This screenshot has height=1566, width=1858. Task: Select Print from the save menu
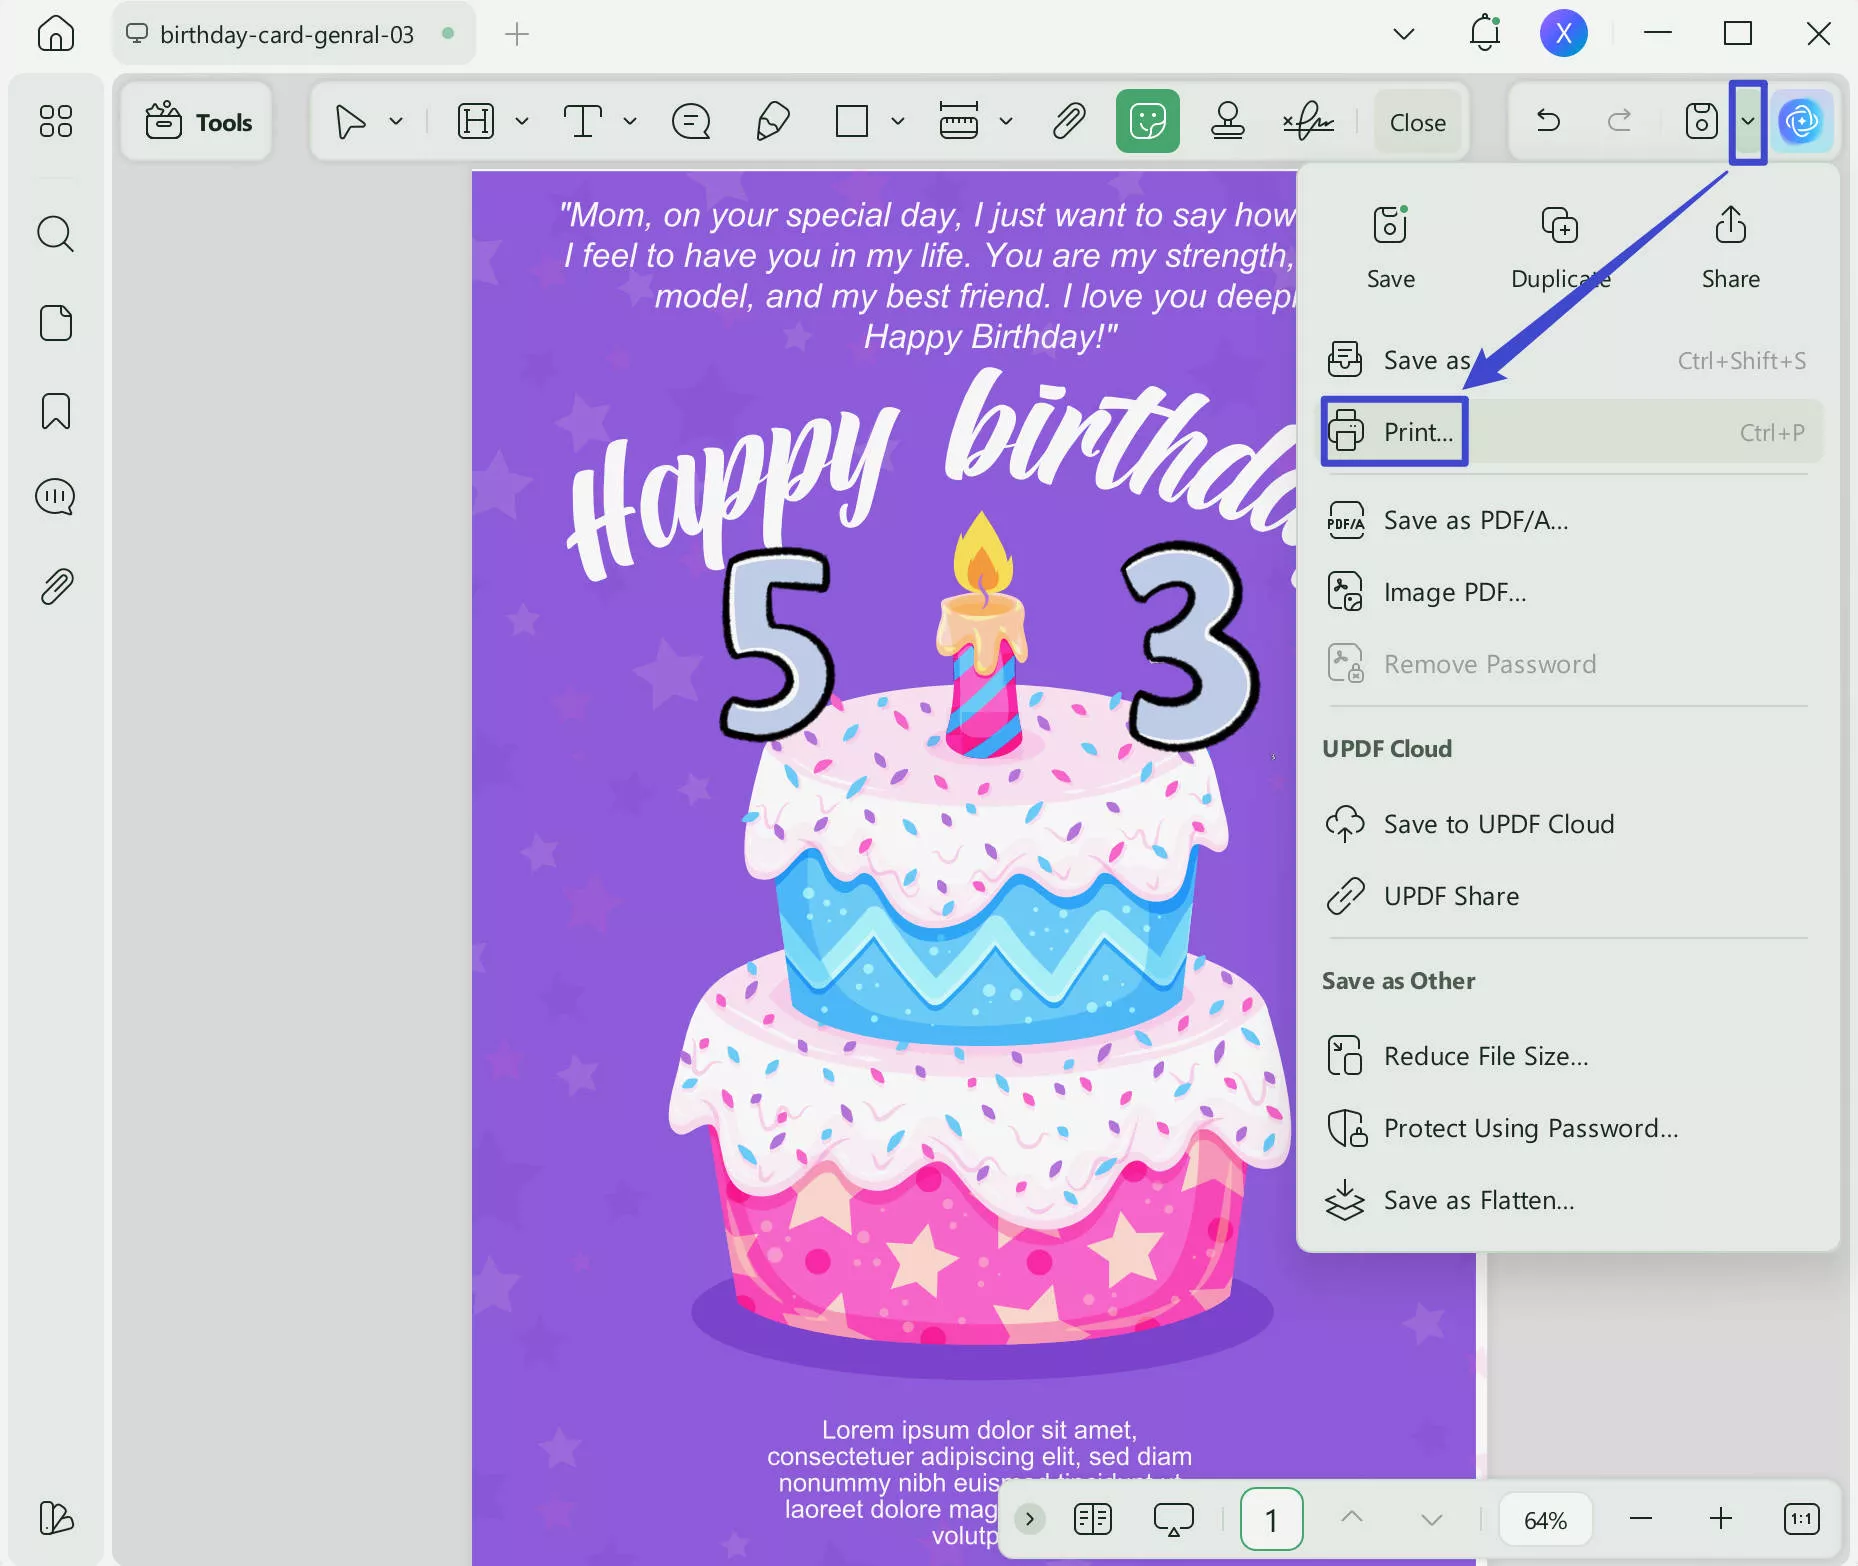point(1416,432)
